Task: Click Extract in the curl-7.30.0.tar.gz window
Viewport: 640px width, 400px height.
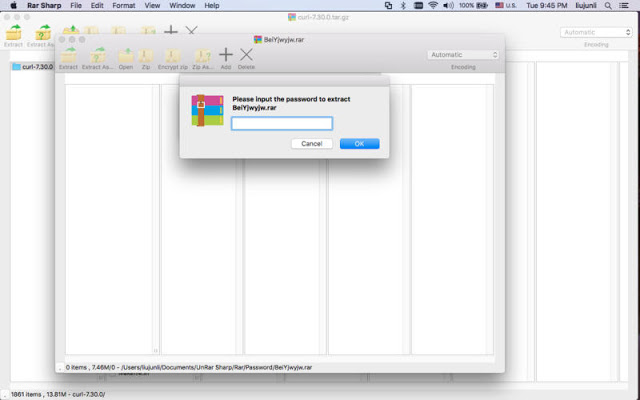Action: coord(13,36)
